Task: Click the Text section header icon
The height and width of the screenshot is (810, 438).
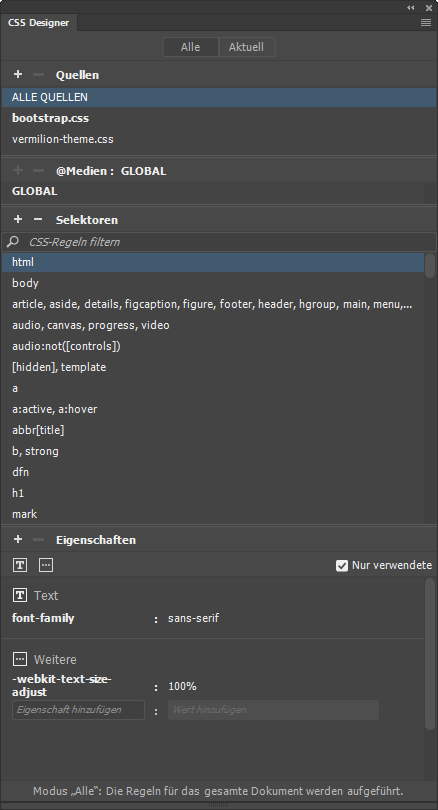Action: pyautogui.click(x=20, y=596)
